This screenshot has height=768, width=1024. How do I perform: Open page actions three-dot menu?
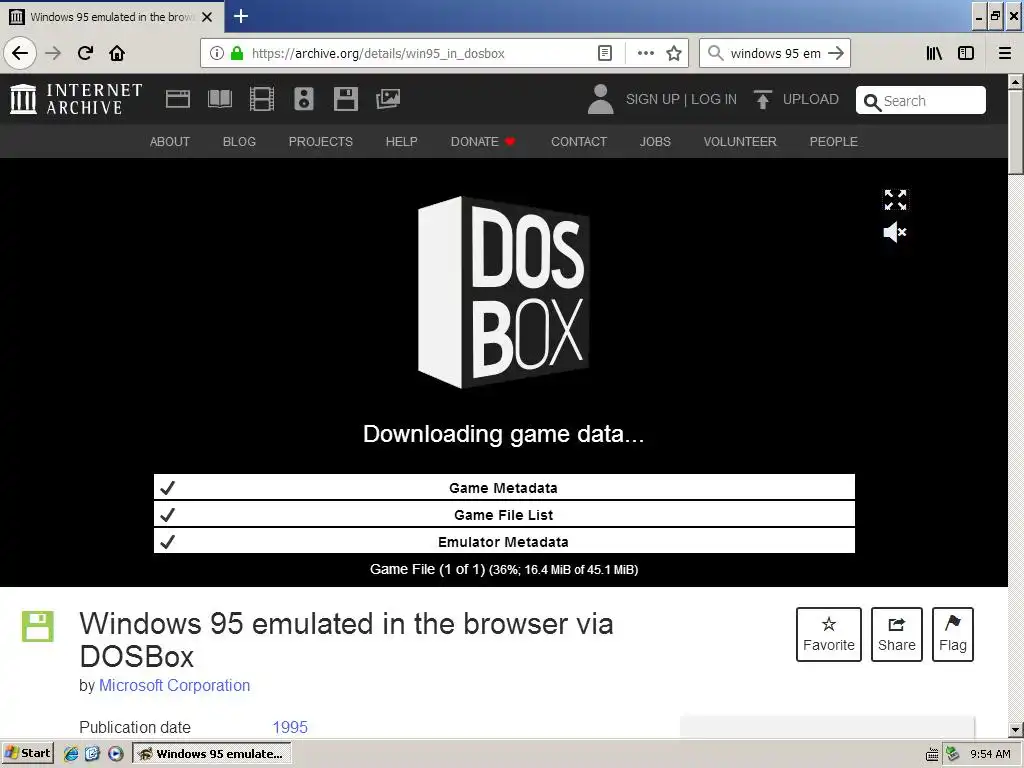(645, 53)
